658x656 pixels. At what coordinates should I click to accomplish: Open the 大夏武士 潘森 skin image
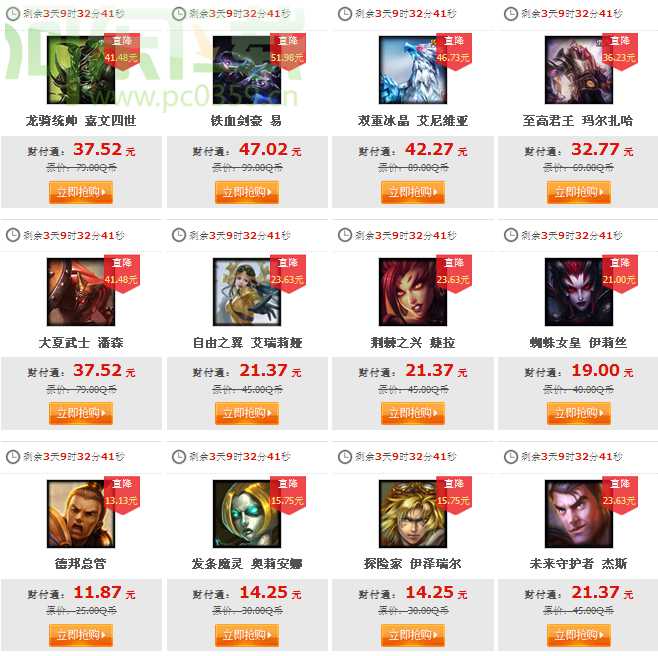(81, 292)
